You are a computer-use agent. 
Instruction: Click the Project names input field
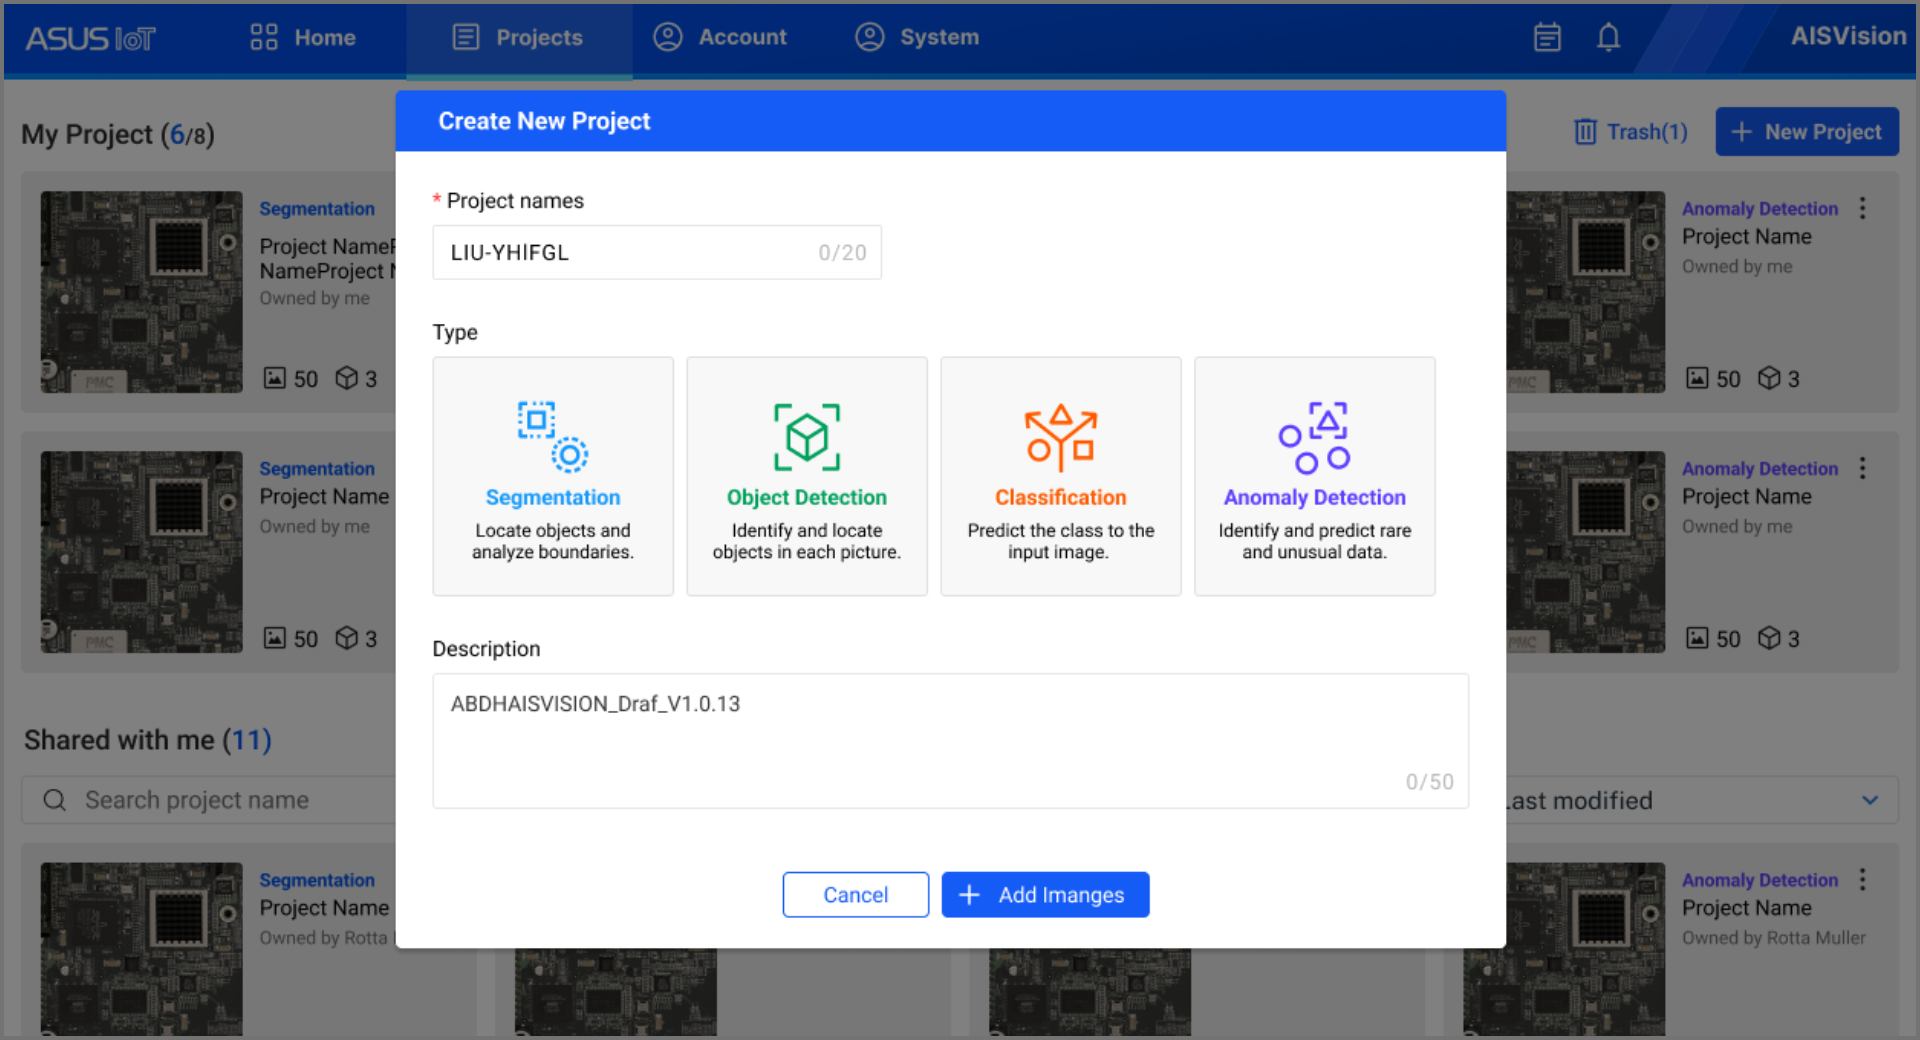[x=657, y=252]
